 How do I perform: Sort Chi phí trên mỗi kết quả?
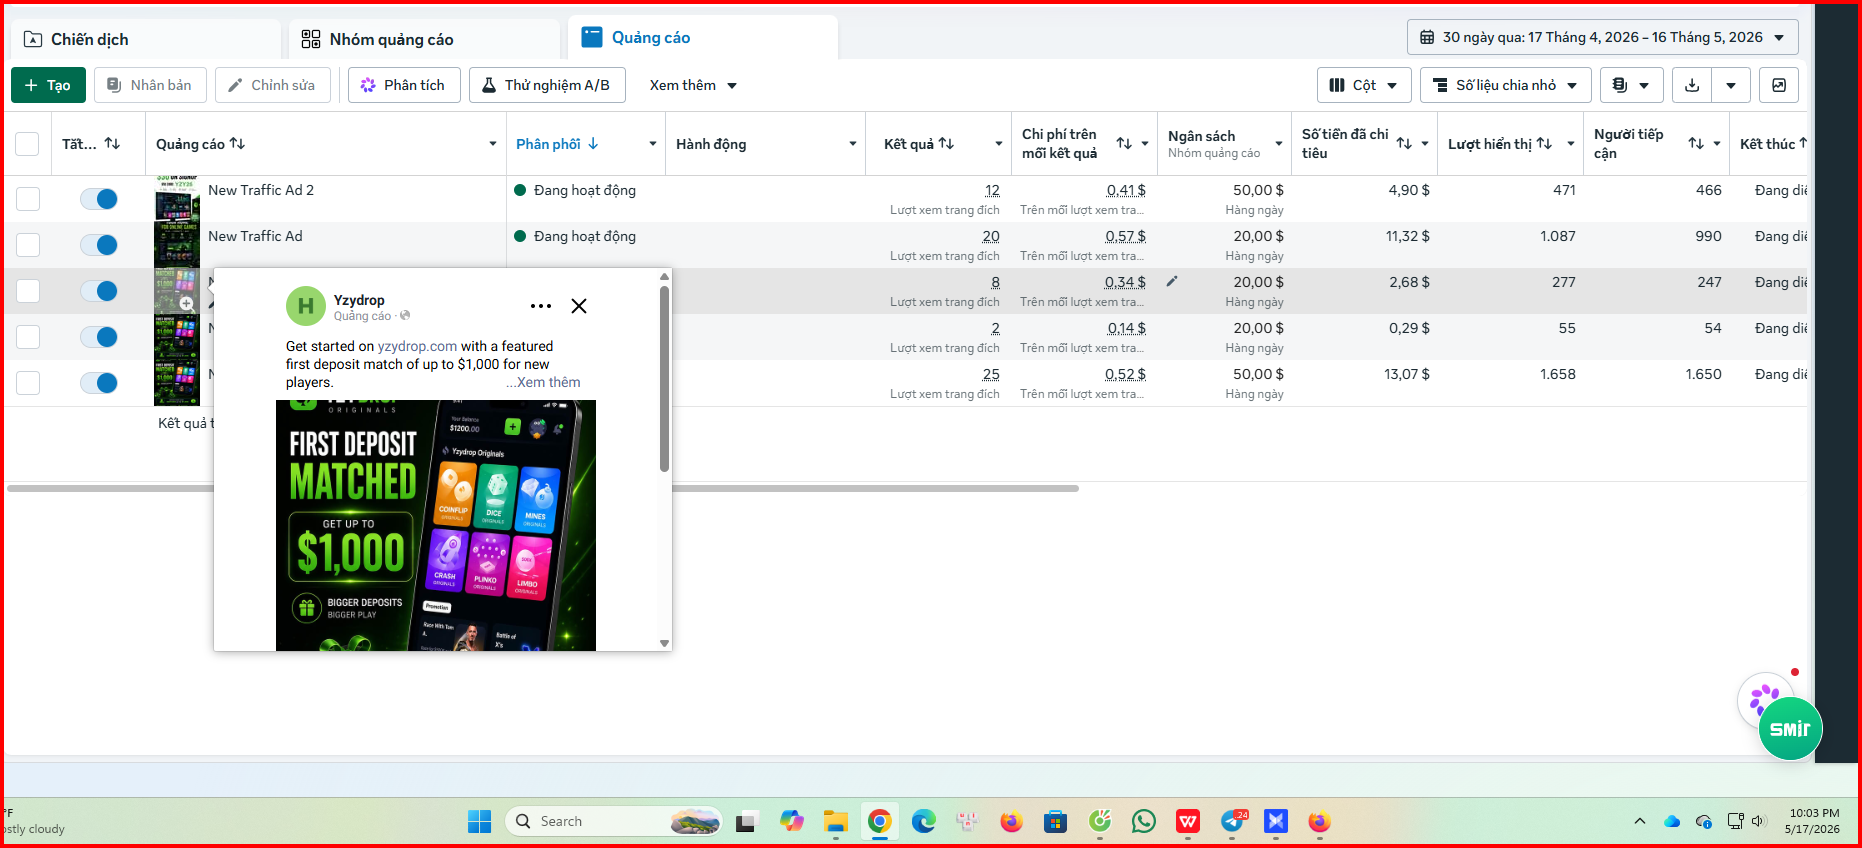(1124, 144)
